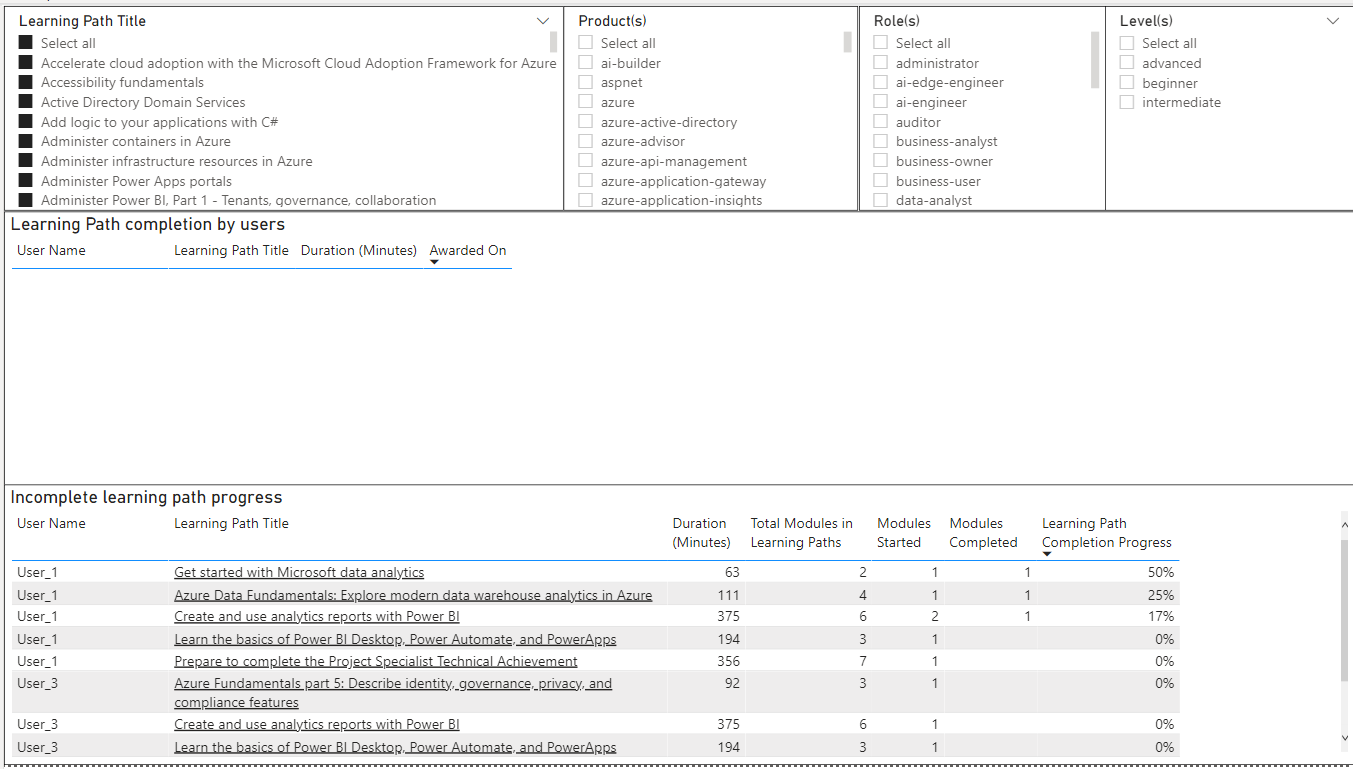Click the User Name column header
Image resolution: width=1353 pixels, height=769 pixels.
pyautogui.click(x=51, y=523)
